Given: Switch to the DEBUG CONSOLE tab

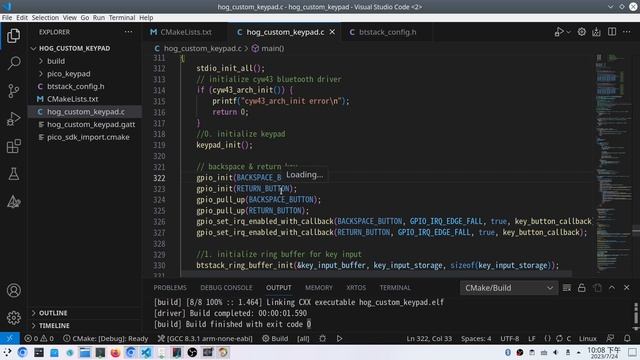Looking at the screenshot, I should (x=226, y=288).
